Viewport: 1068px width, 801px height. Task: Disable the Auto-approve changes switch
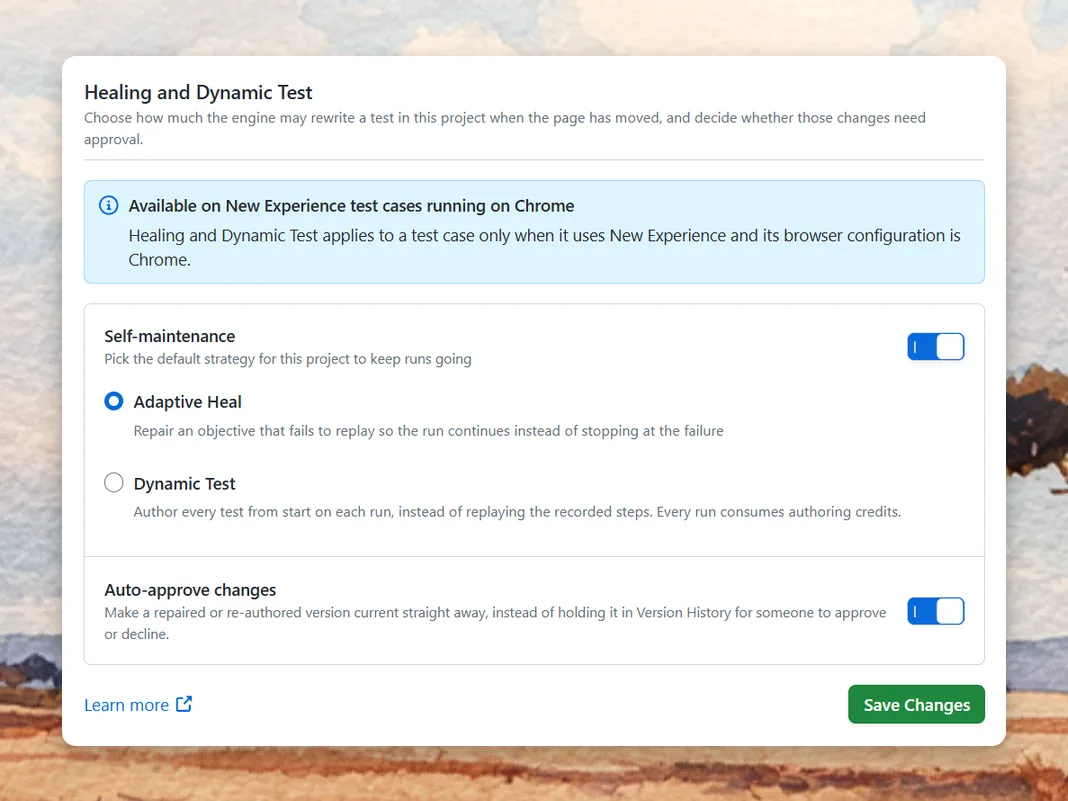click(x=935, y=611)
